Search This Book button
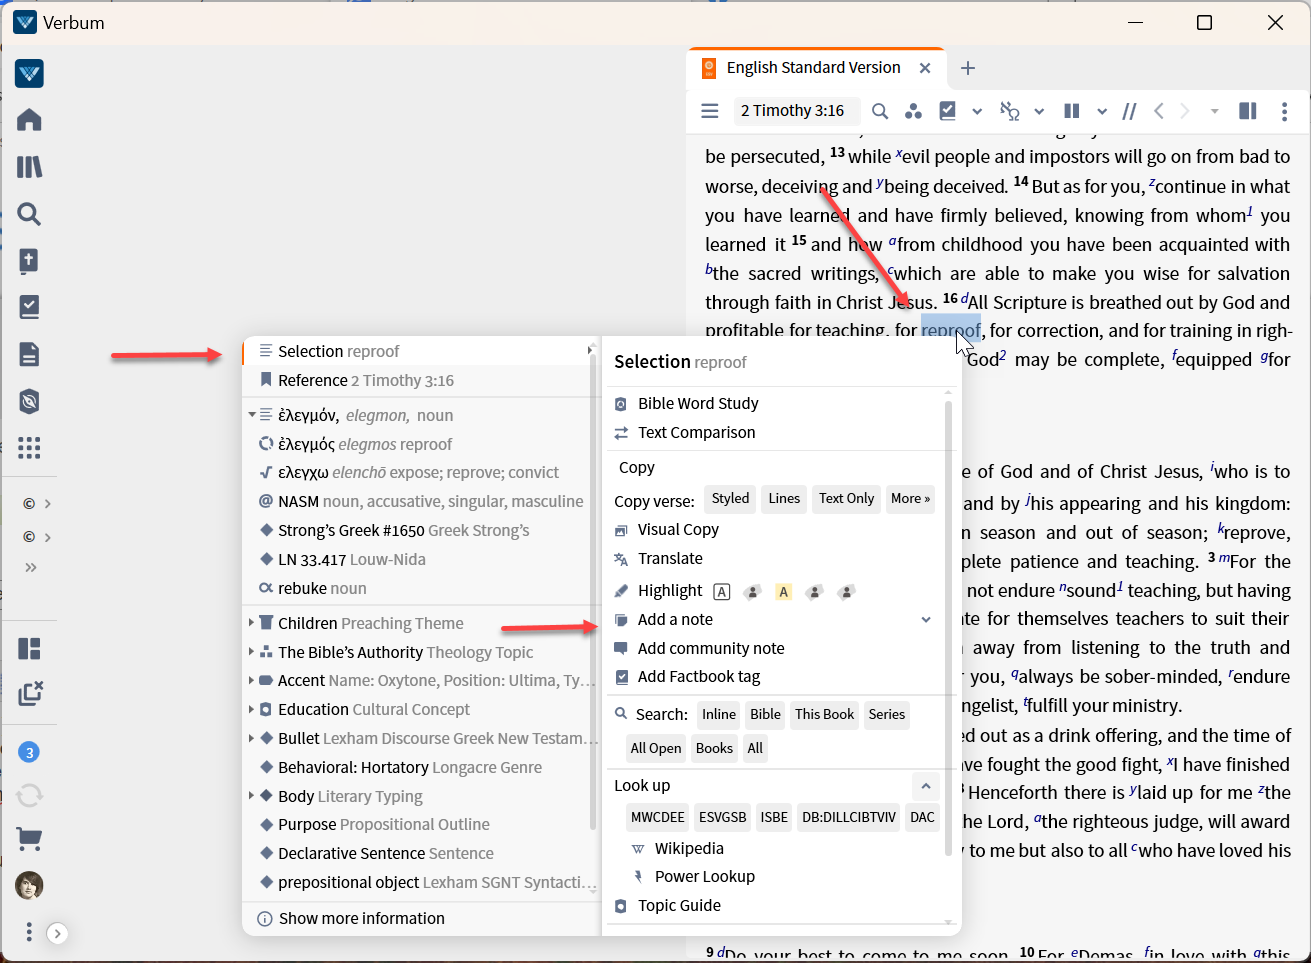 click(824, 714)
